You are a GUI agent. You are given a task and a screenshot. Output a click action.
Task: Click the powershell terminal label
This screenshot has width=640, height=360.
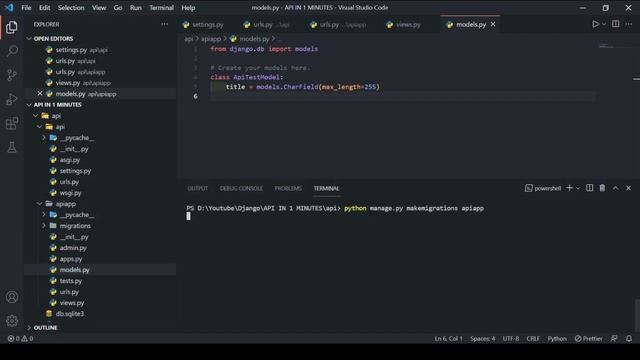[x=543, y=188]
